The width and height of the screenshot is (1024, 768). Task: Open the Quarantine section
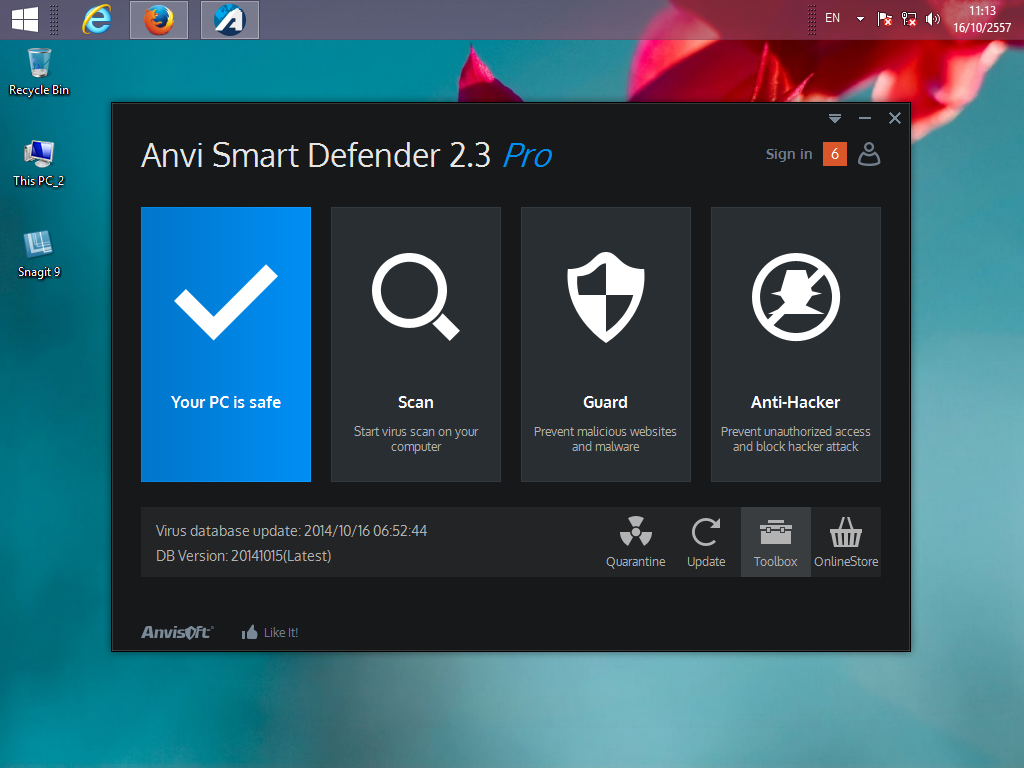[635, 542]
